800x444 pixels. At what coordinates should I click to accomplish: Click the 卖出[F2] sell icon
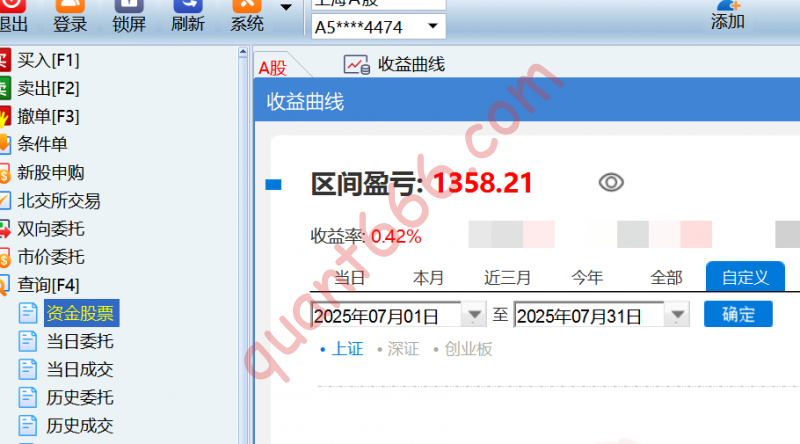point(5,88)
